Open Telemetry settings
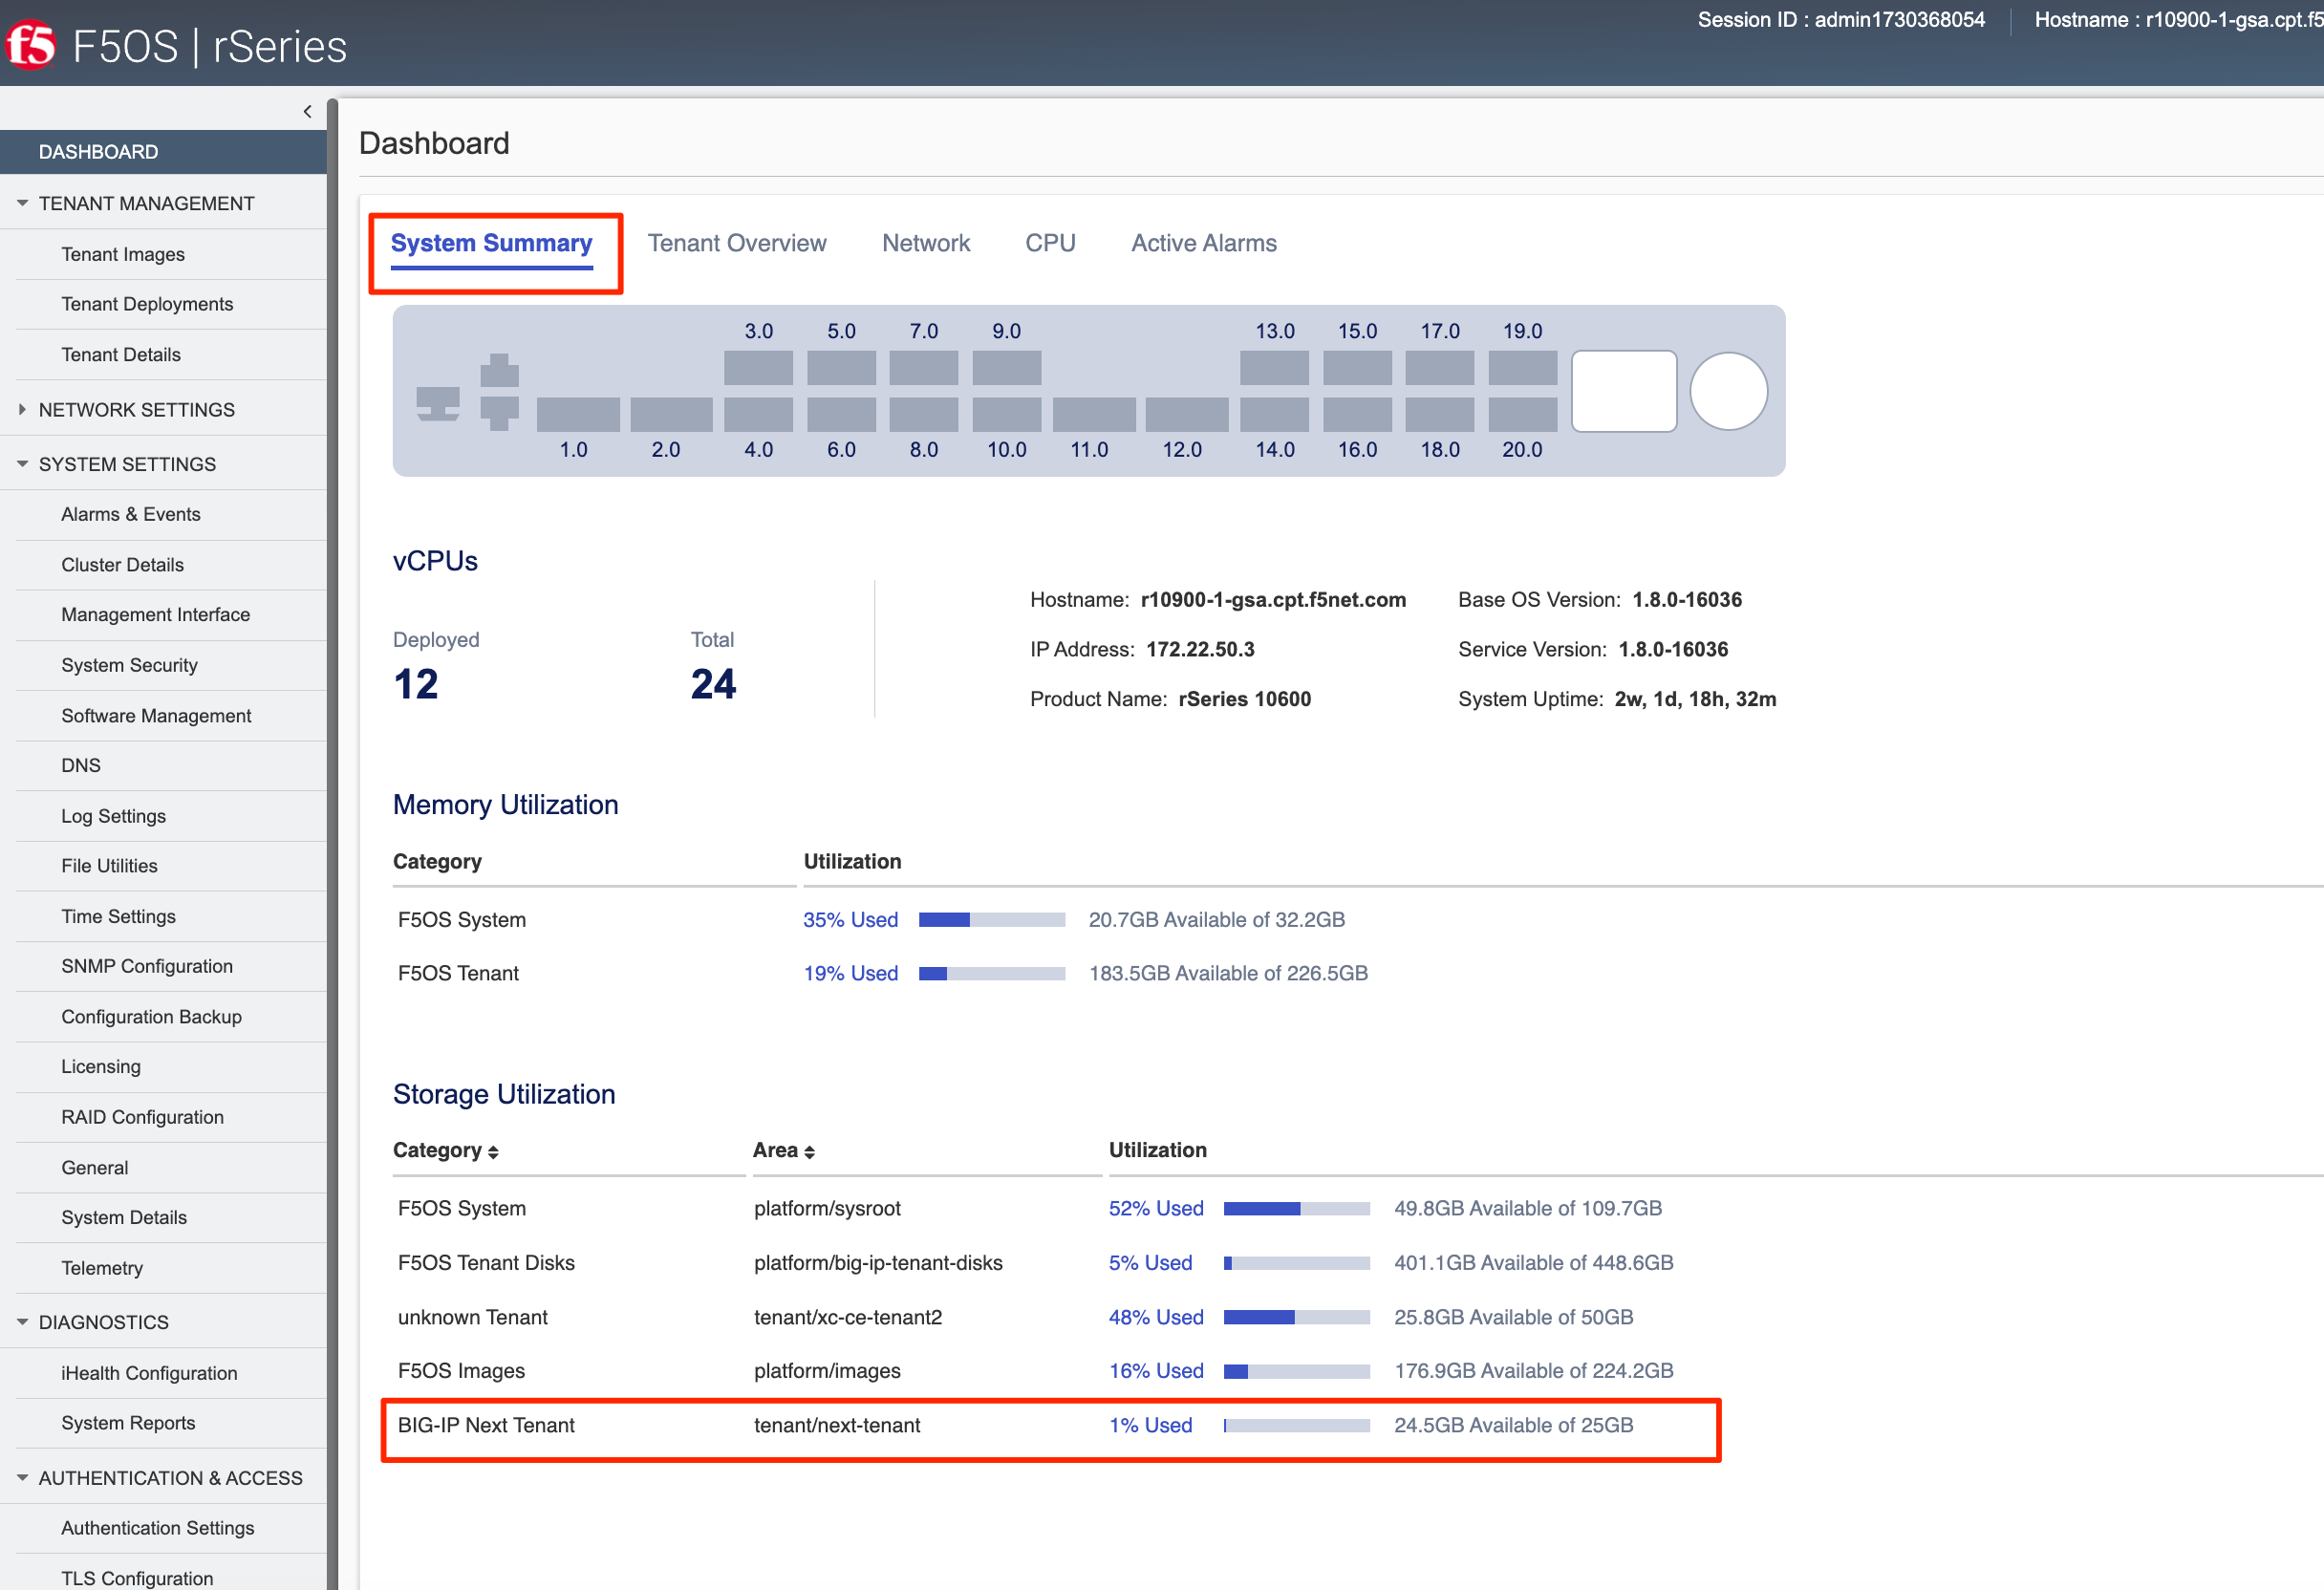Viewport: 2324px width, 1590px height. [x=102, y=1268]
